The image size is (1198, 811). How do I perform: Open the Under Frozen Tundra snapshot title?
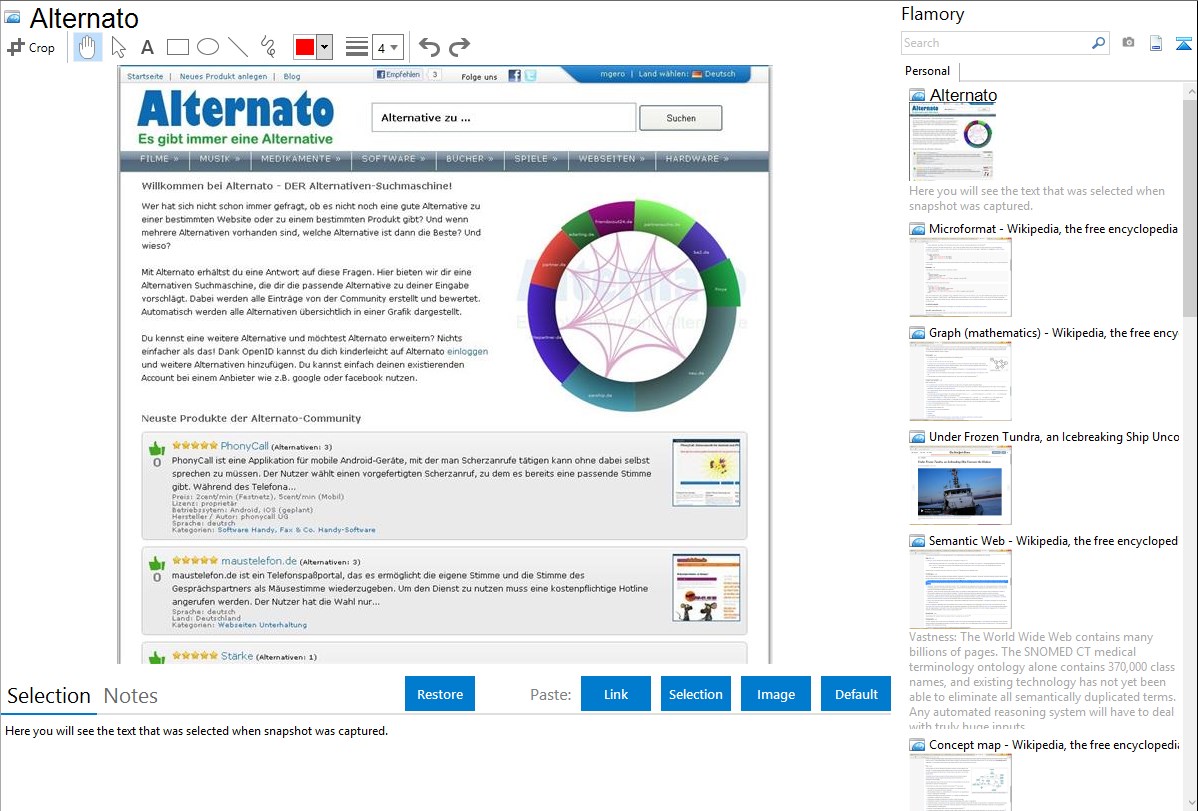tap(1054, 436)
